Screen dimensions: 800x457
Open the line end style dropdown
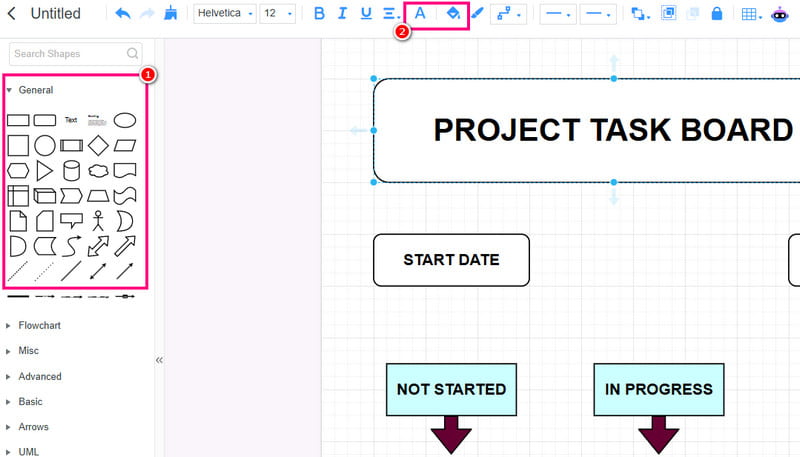click(x=598, y=14)
